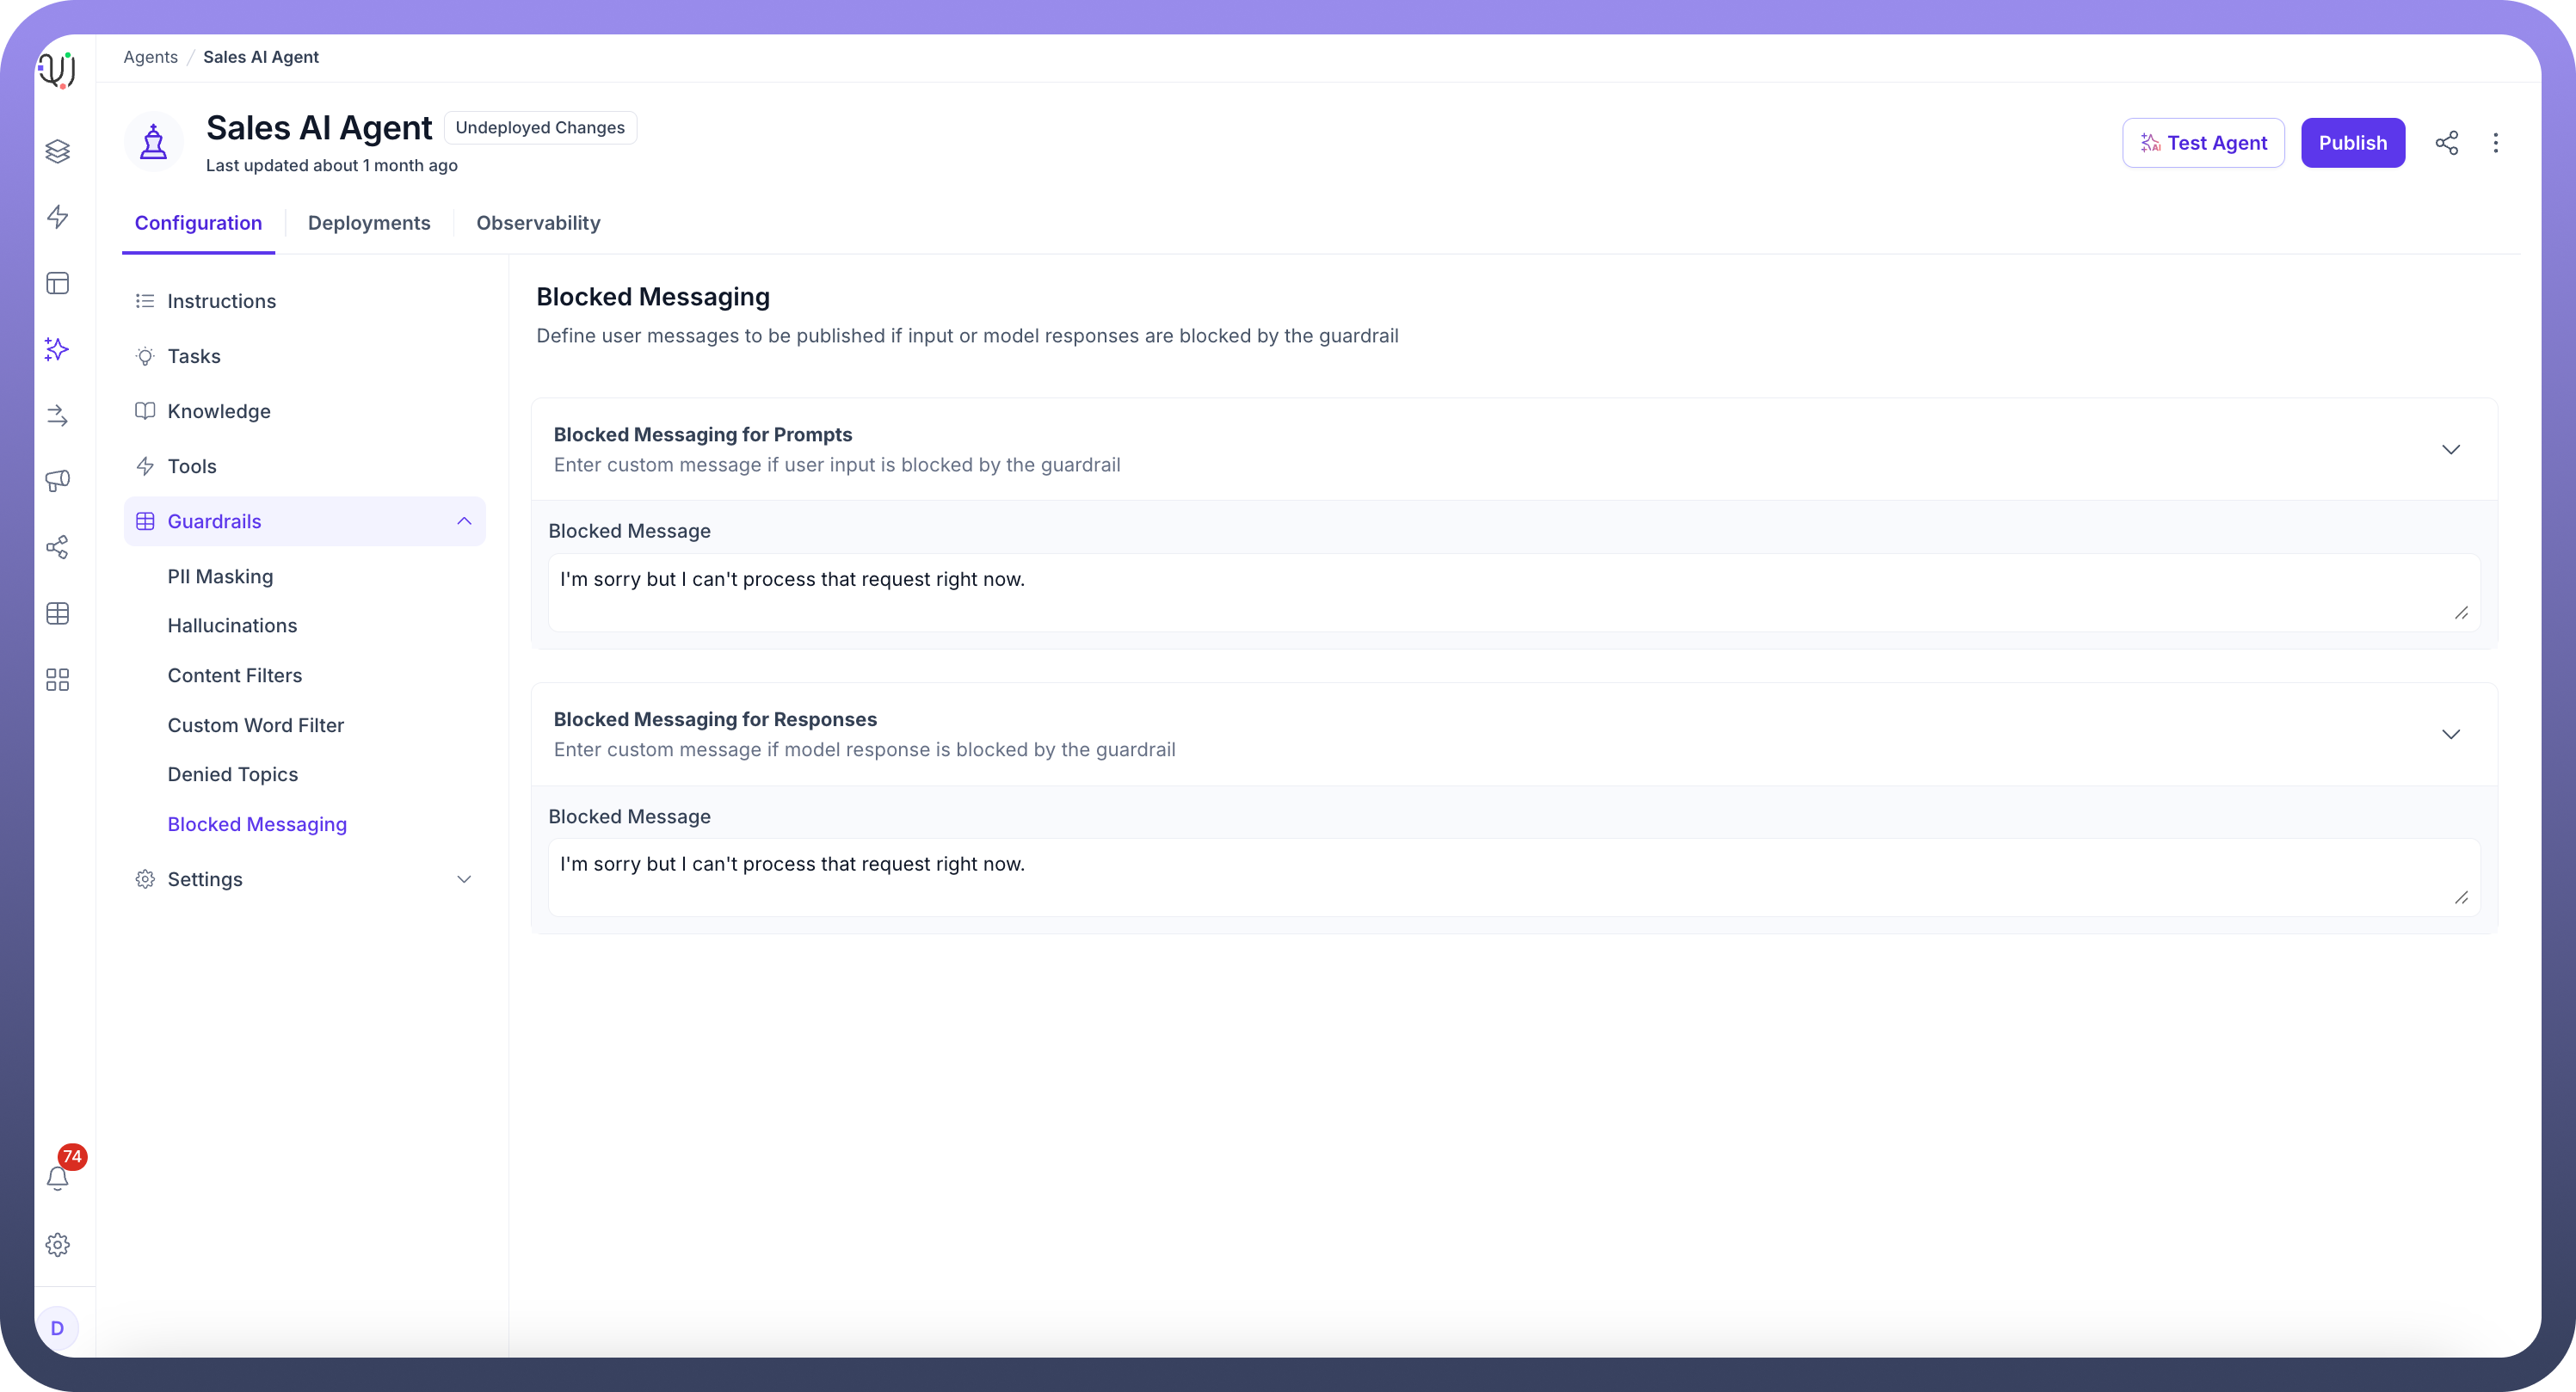
Task: Click the Test Agent button
Action: [x=2203, y=143]
